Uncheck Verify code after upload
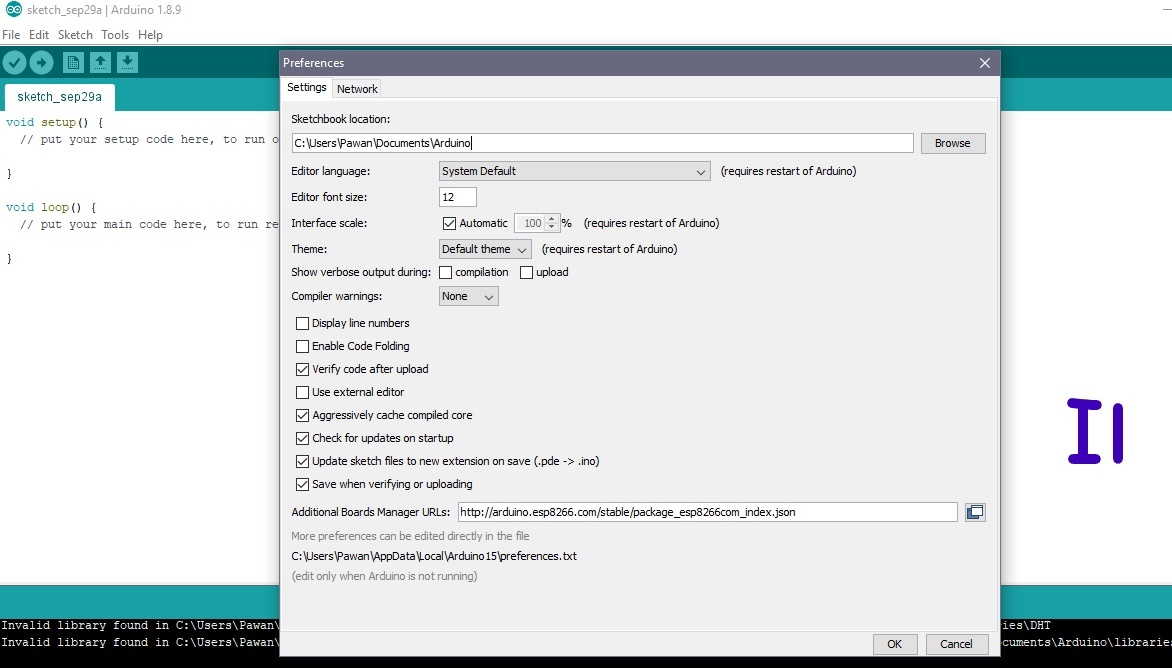The image size is (1172, 668). [302, 369]
